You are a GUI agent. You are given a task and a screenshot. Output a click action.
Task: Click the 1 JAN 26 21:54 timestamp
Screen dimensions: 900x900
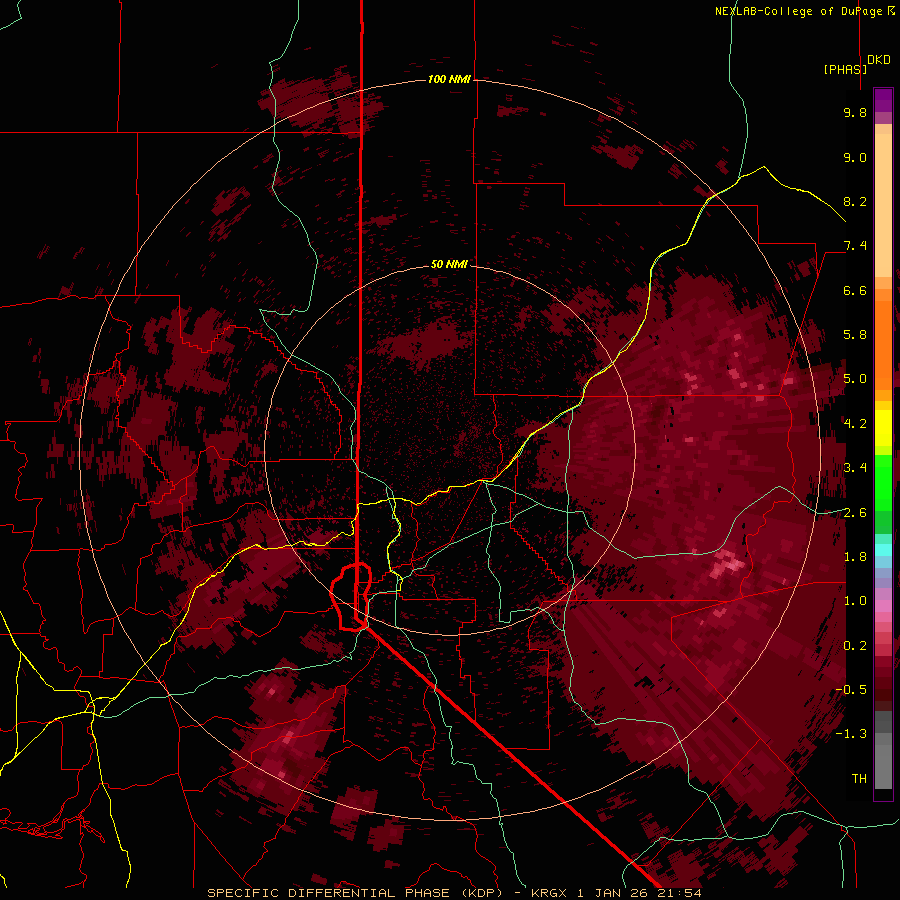(639, 893)
